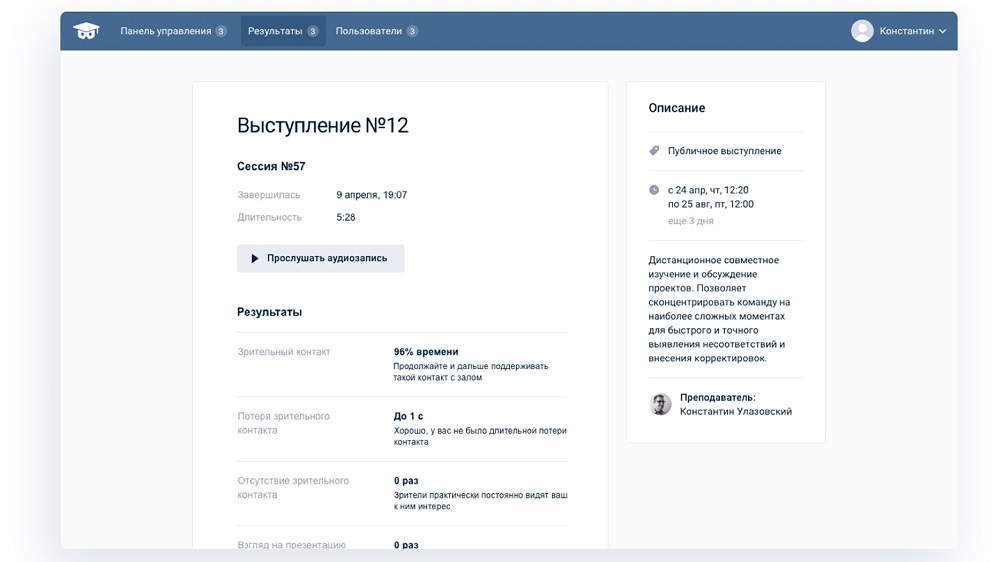Click the clock icon next to the dates
The width and height of the screenshot is (1000, 562).
[654, 190]
